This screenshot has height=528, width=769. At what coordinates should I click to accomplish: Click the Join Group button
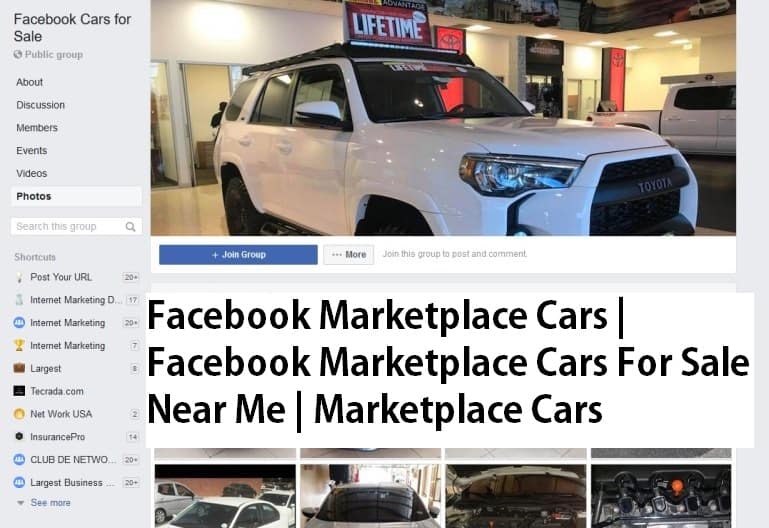point(238,254)
